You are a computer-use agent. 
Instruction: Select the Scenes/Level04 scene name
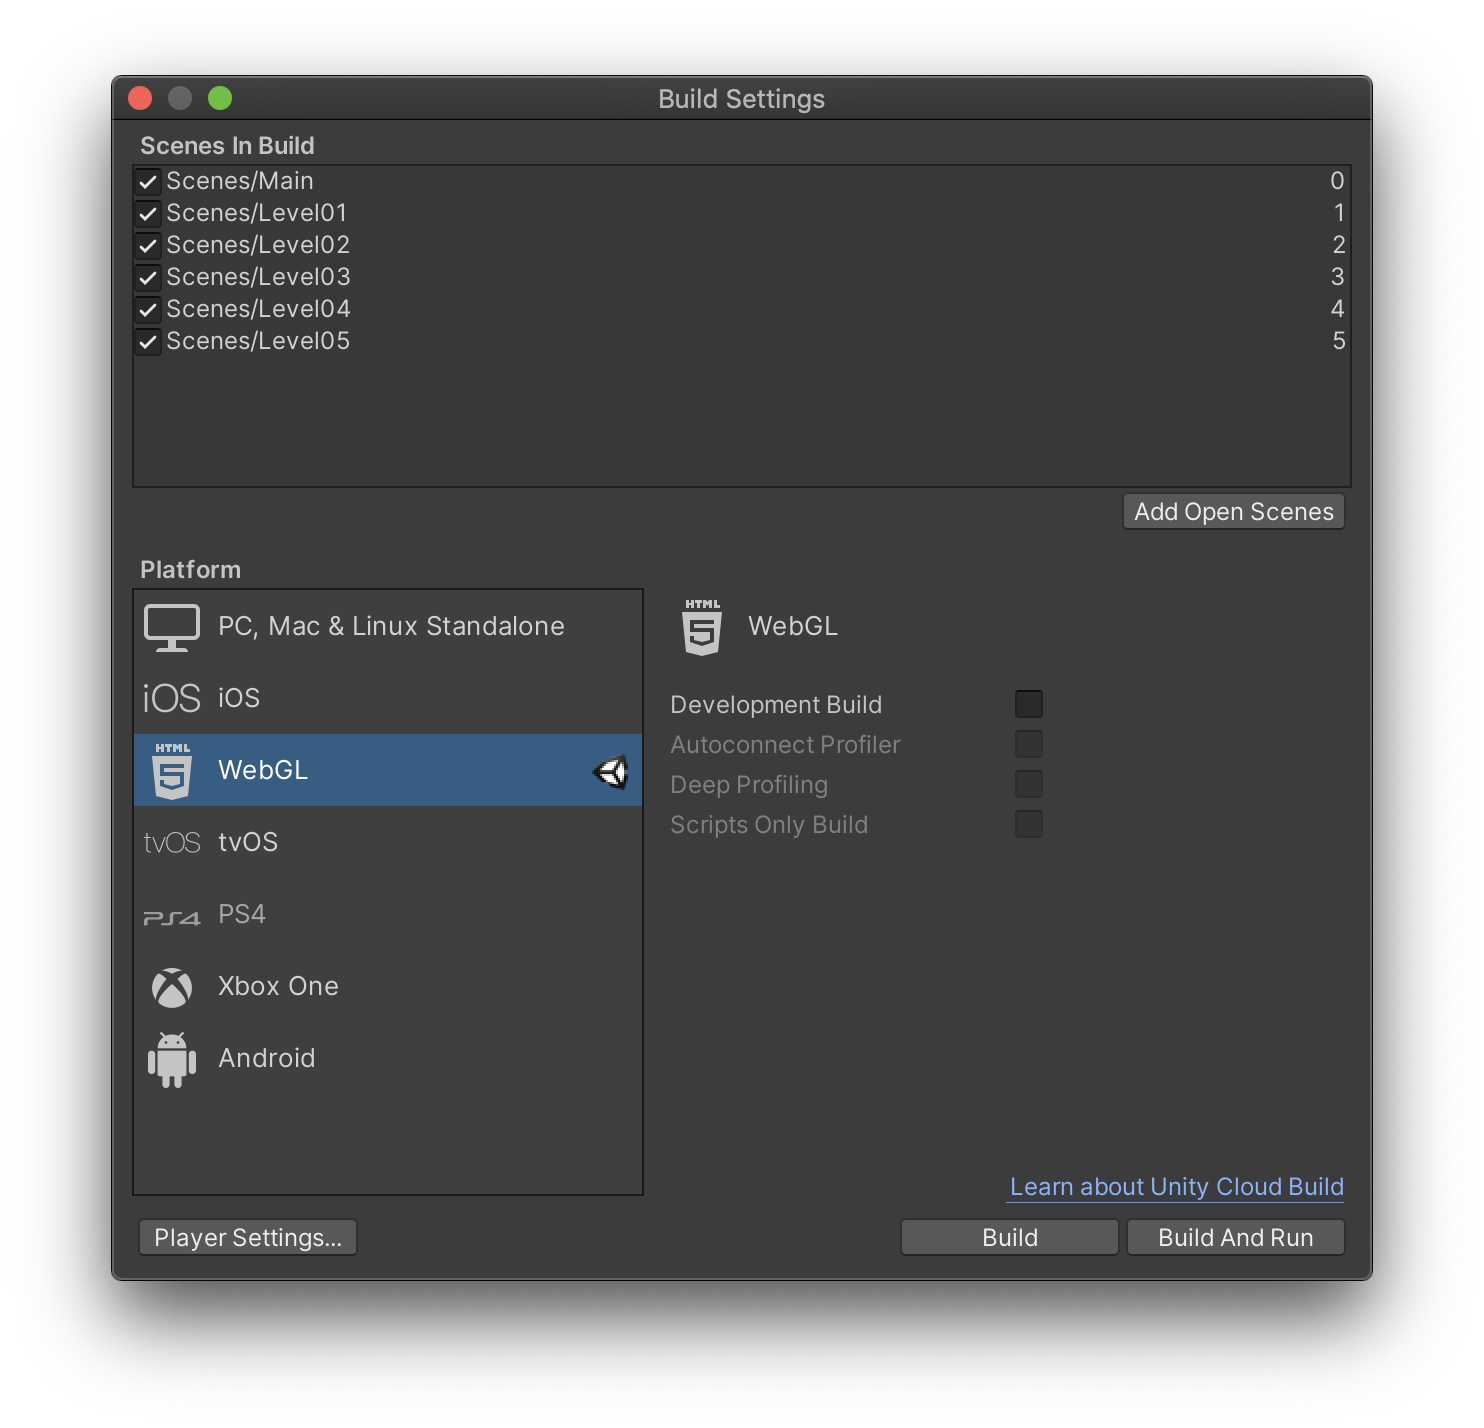pyautogui.click(x=258, y=309)
